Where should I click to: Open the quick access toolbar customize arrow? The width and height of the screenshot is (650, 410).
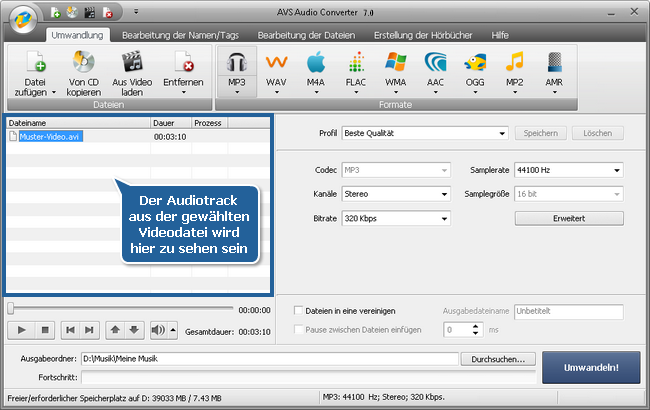click(136, 12)
